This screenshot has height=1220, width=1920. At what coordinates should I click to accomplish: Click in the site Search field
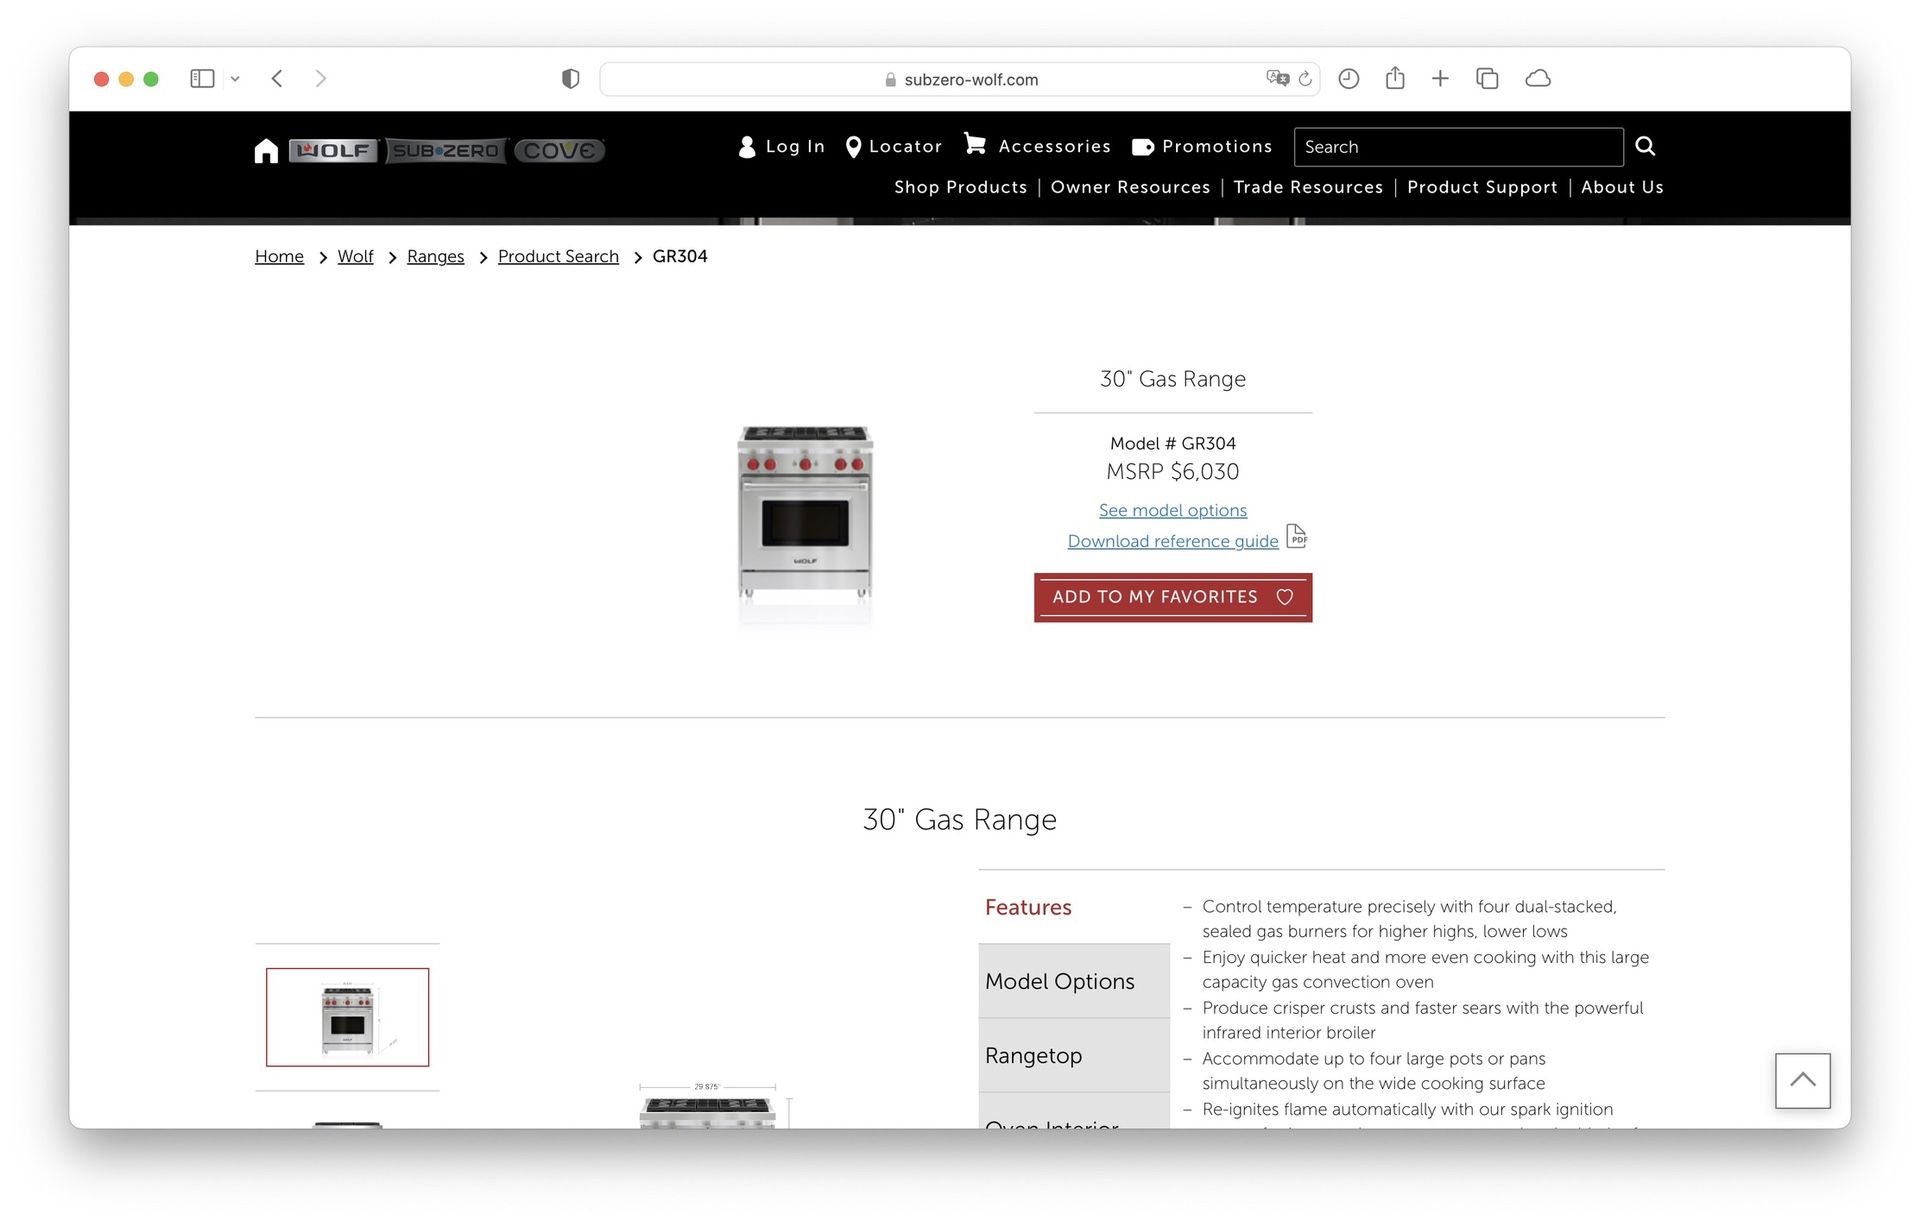tap(1457, 147)
